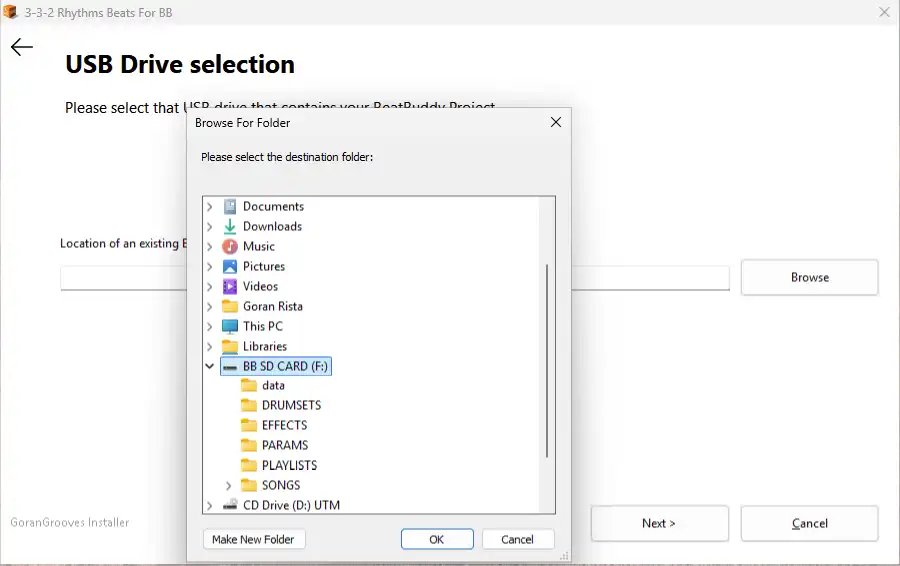Screen dimensions: 900x566
Task: Select the "data" folder label
Action: tap(273, 385)
